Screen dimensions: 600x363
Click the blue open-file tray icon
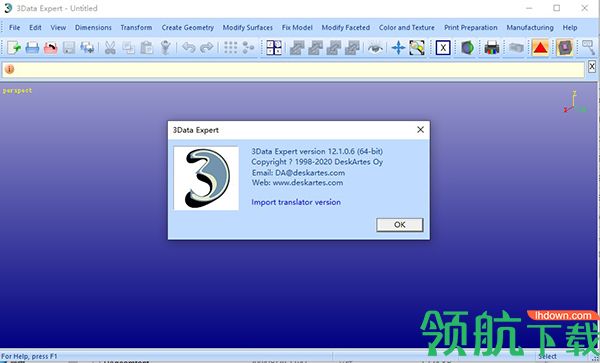pyautogui.click(x=32, y=48)
